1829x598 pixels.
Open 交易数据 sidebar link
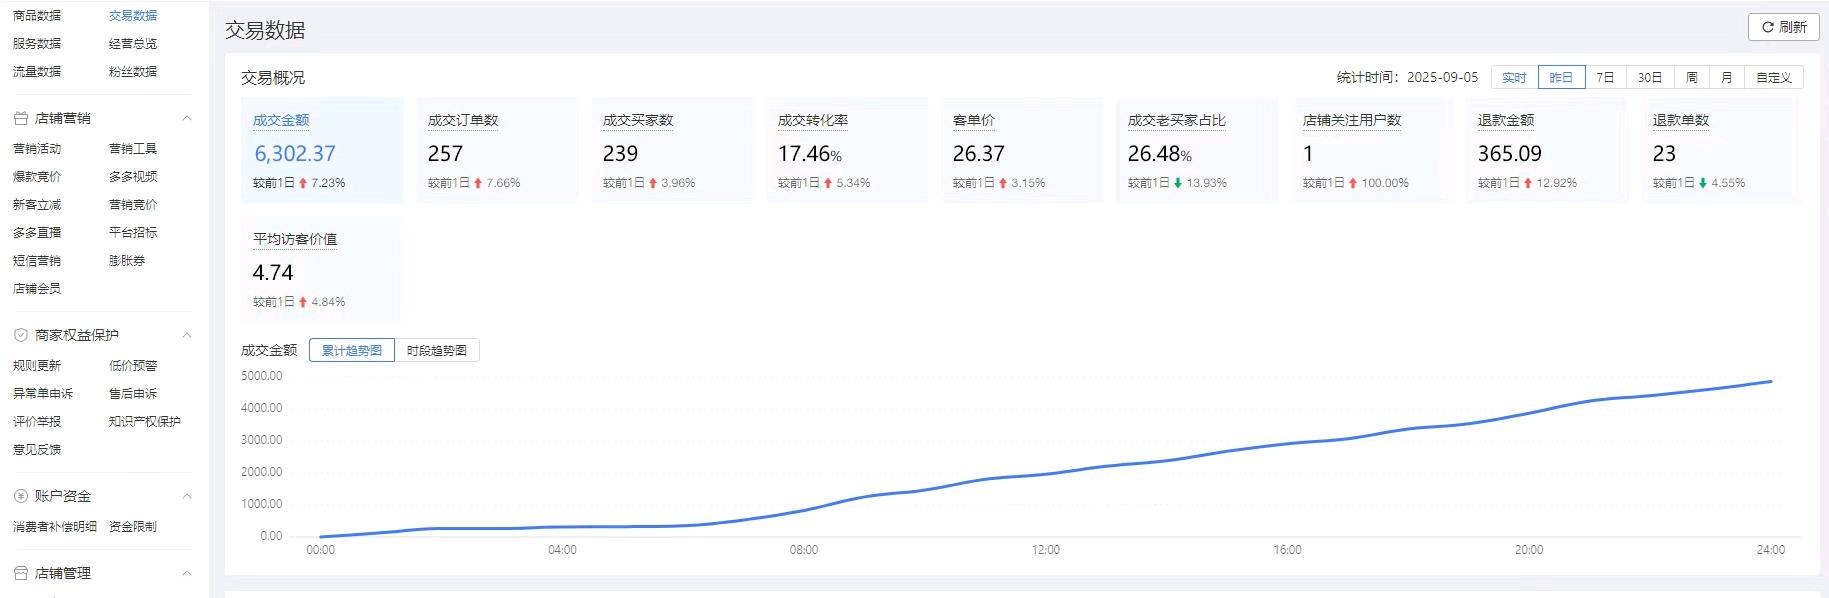point(133,15)
